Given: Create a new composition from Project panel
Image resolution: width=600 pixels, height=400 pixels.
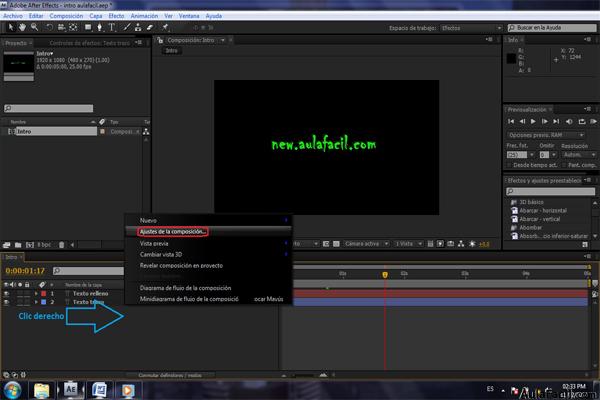Looking at the screenshot, I should click(30, 245).
